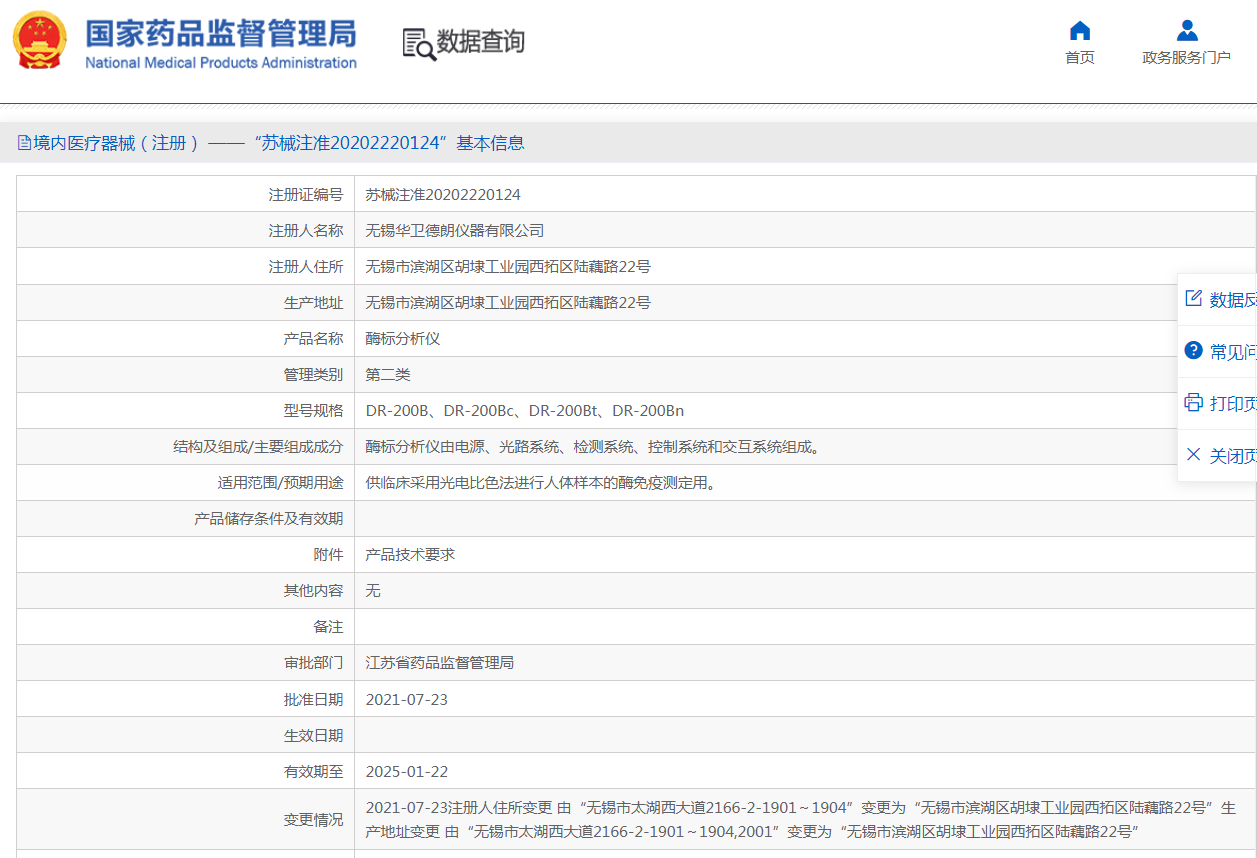Viewport: 1257px width, 858px height.
Task: Select 苏械注准20202220124 in the 注册证编号 row
Action: click(x=443, y=195)
